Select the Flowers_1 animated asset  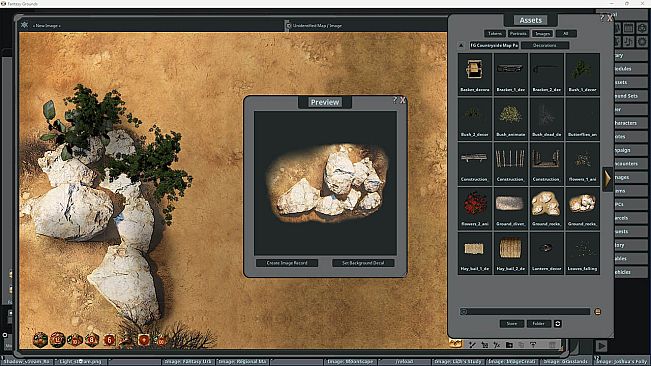582,163
